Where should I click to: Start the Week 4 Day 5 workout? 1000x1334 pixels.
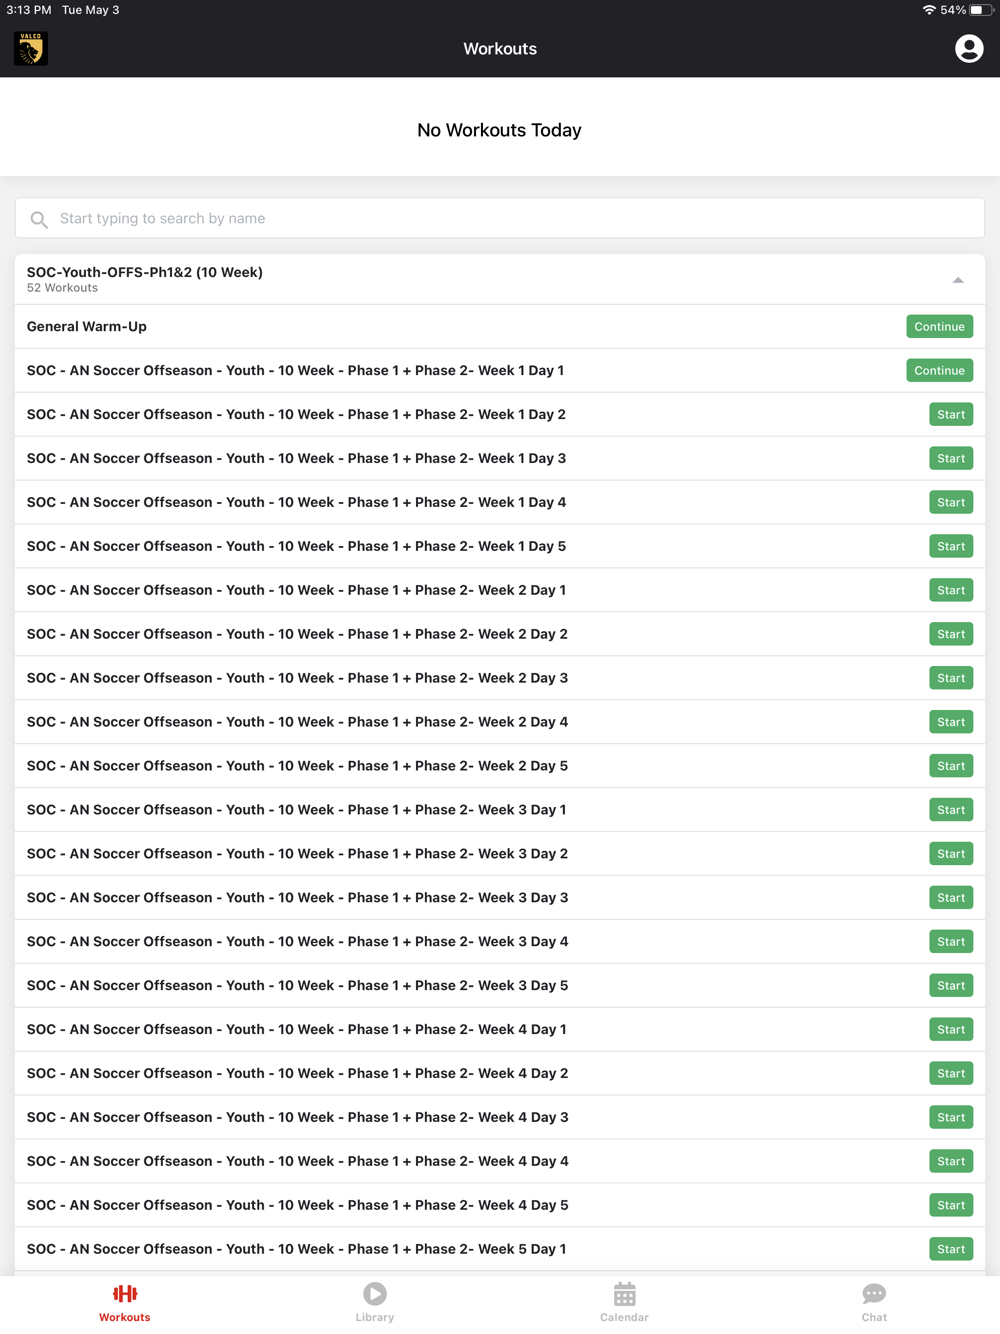coord(951,1206)
